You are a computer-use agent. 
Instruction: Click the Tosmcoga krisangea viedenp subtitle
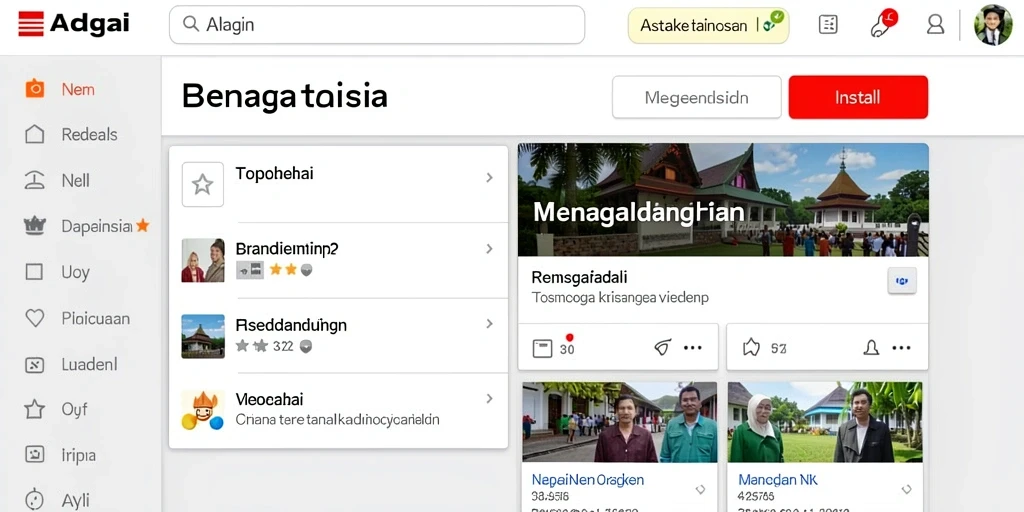click(x=620, y=298)
